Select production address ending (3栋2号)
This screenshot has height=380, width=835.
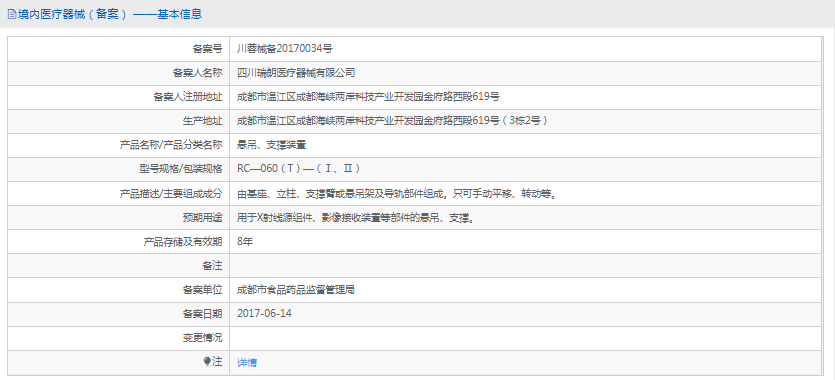point(392,121)
